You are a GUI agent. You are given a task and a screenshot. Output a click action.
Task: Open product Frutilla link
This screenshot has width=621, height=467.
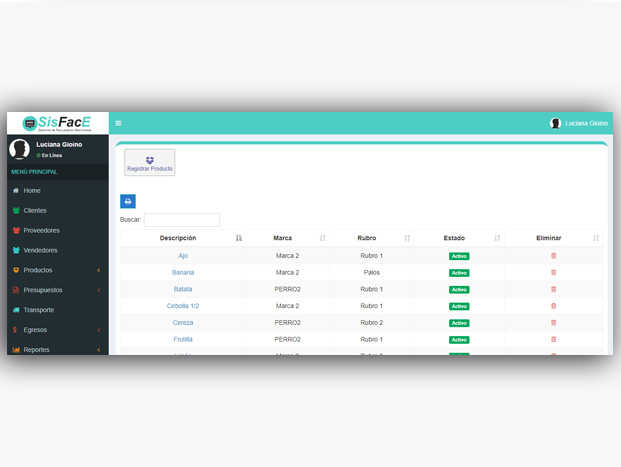(x=183, y=339)
